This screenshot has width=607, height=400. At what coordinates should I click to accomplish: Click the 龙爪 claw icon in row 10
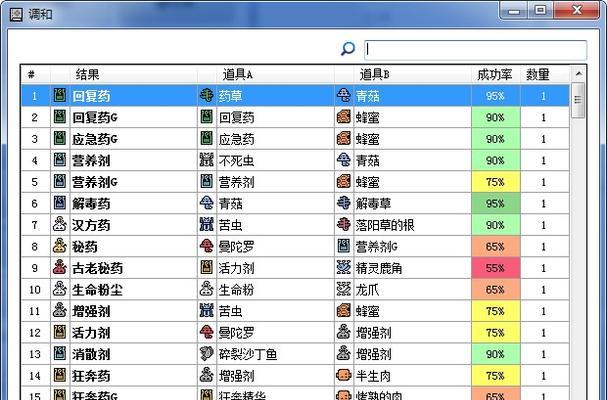click(x=344, y=289)
